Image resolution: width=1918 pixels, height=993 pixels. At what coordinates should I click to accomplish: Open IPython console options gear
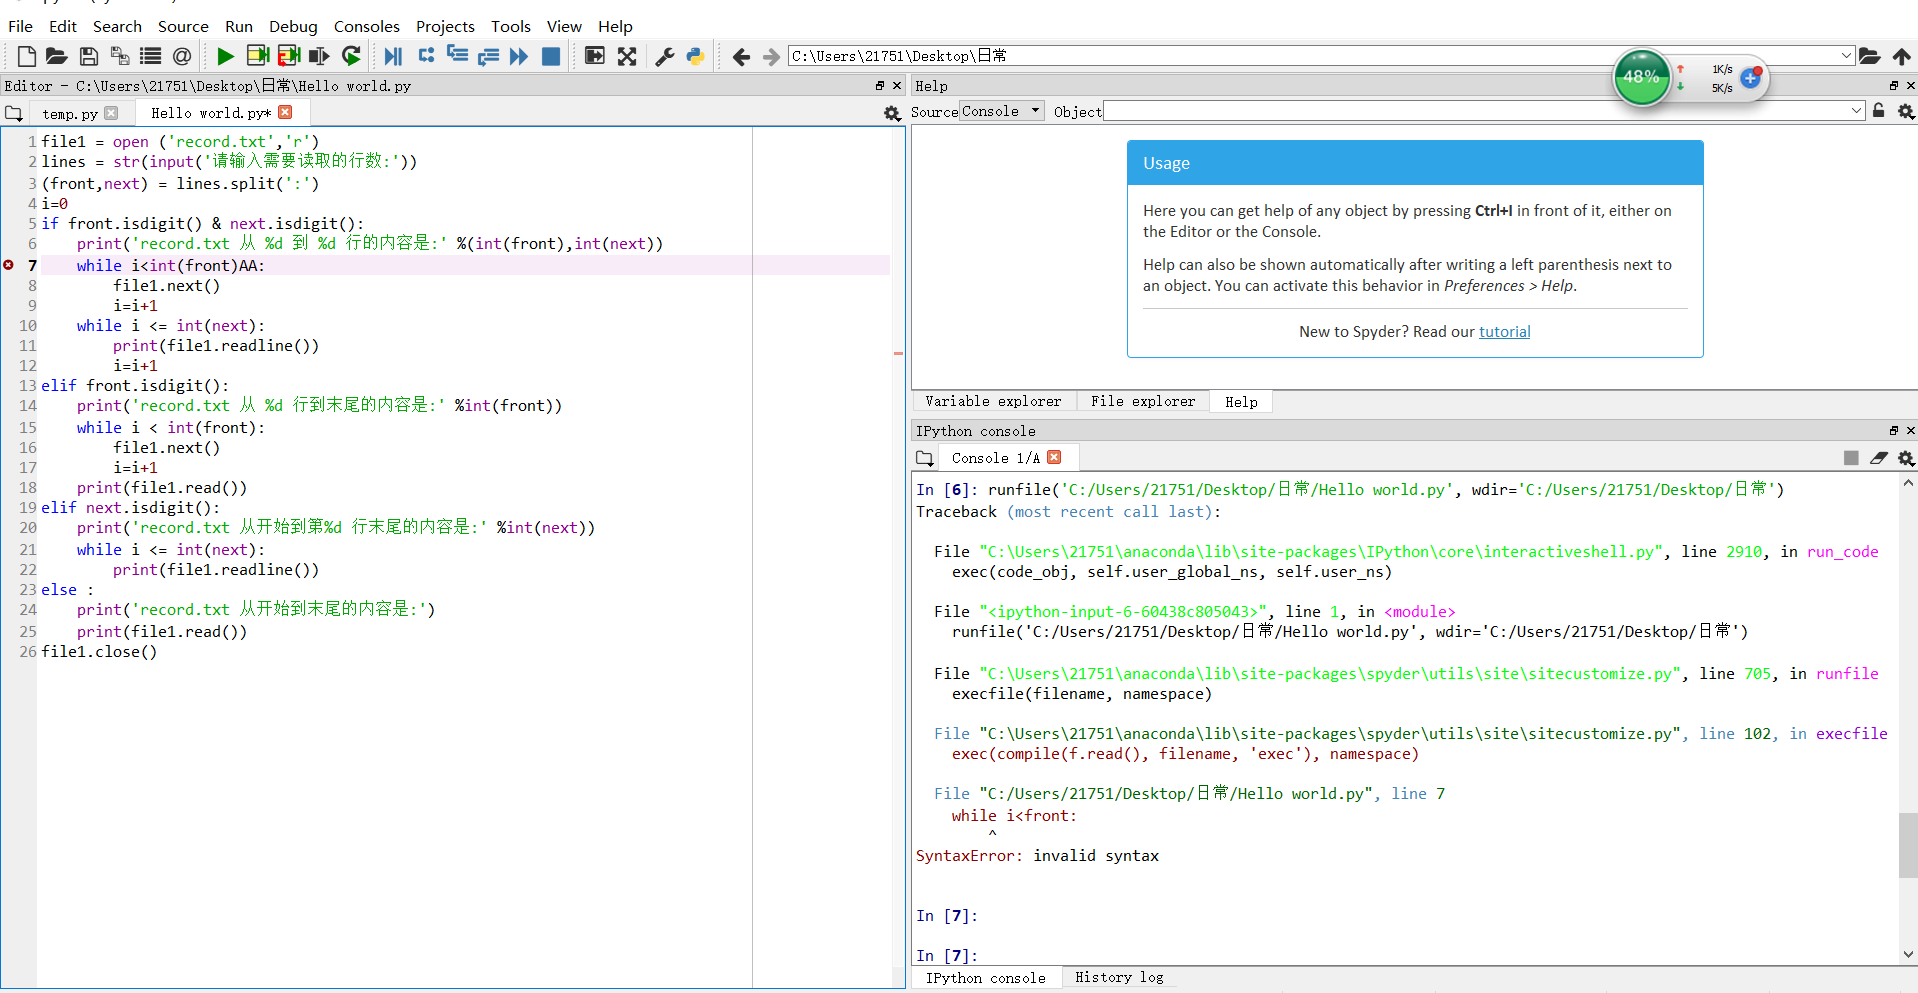[1906, 458]
